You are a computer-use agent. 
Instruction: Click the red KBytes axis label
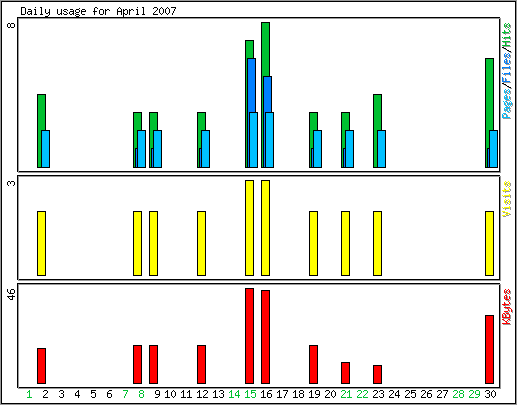[x=507, y=307]
